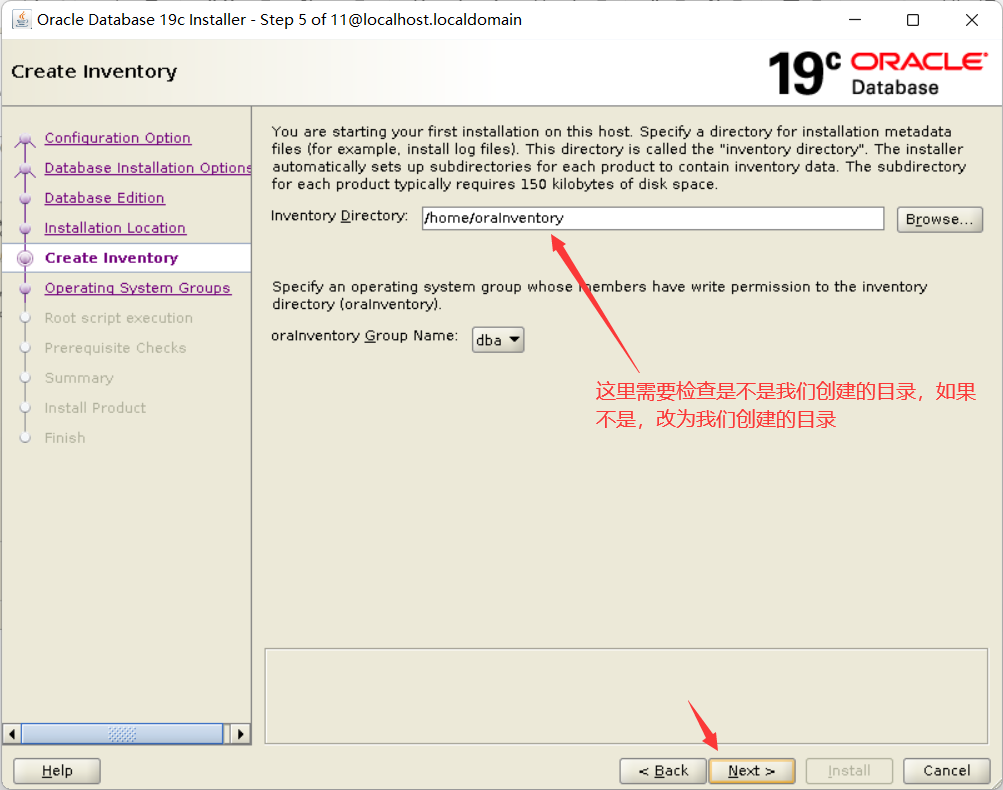Click the 'Inventory Directory:' label
This screenshot has height=790, width=1003.
tap(339, 216)
